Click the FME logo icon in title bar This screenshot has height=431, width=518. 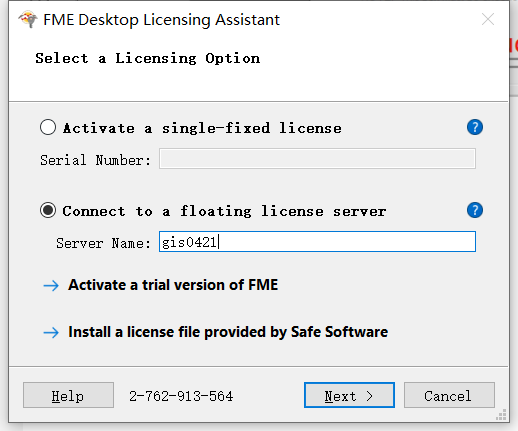click(x=28, y=19)
